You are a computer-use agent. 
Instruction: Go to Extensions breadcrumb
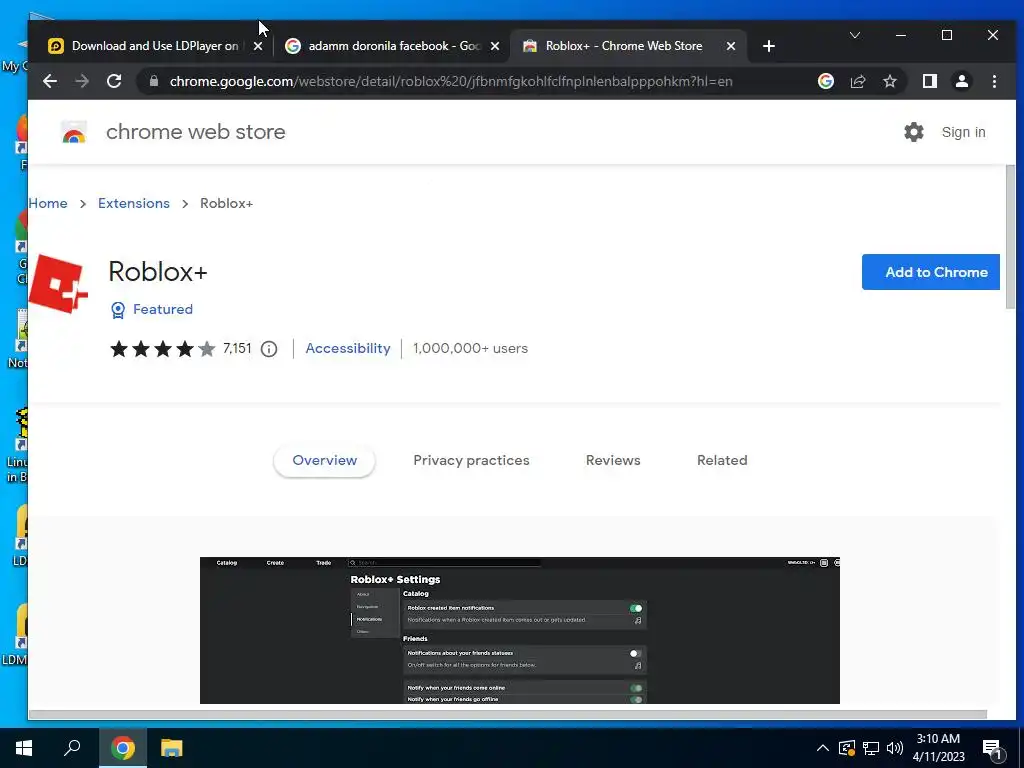[134, 203]
